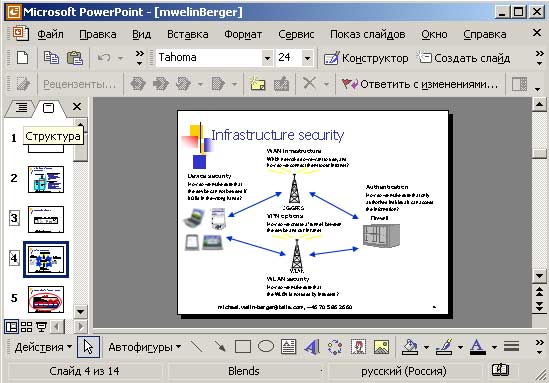Screen dimensions: 549x383
Task: Open the Сервис menu
Action: click(x=296, y=34)
